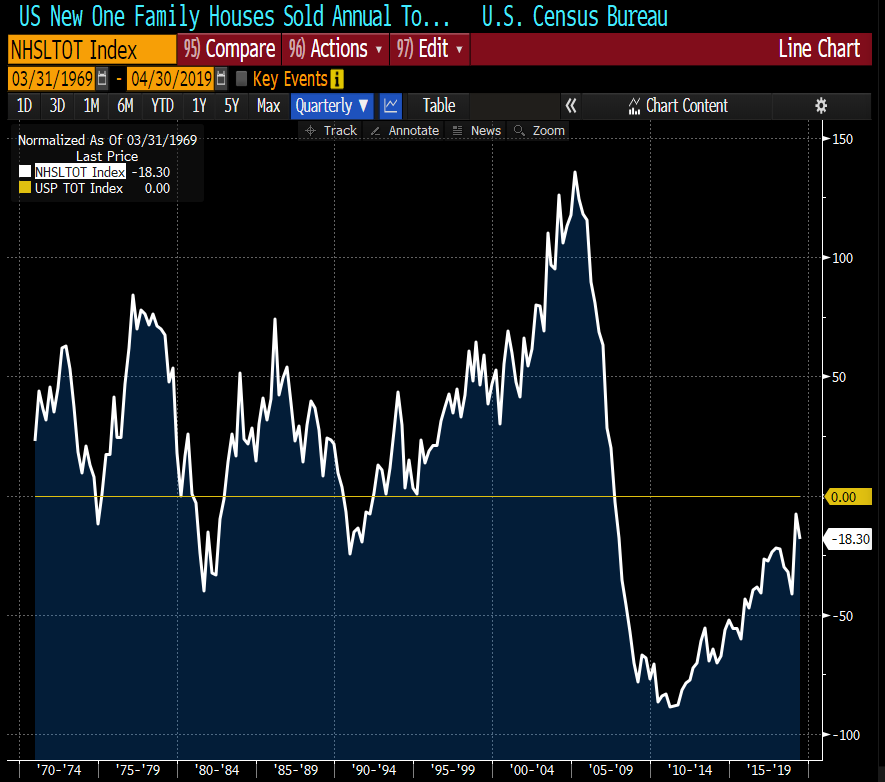The width and height of the screenshot is (885, 782).
Task: Select the line chart type icon
Action: 391,105
